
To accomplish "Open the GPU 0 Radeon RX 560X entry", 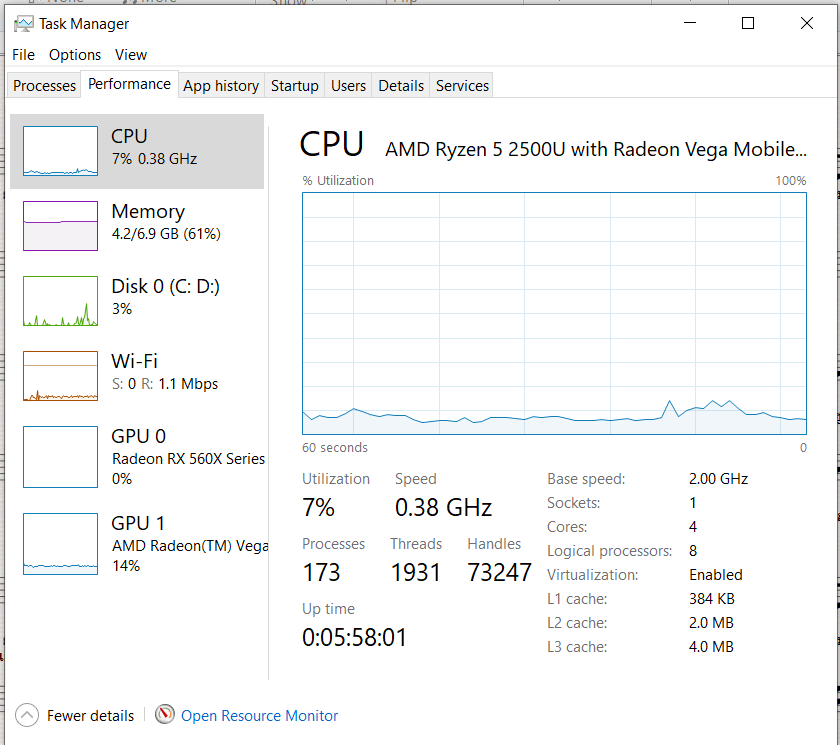I will [138, 457].
